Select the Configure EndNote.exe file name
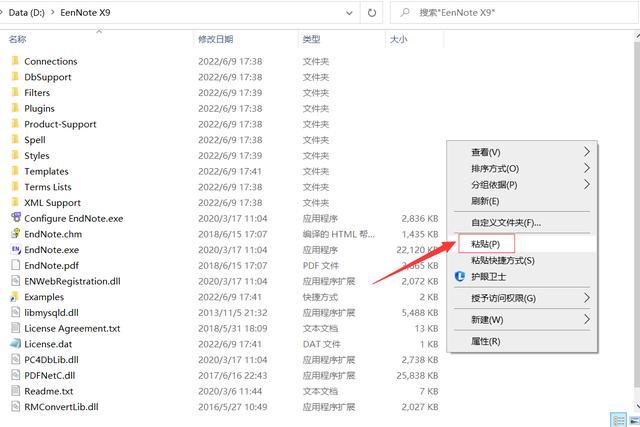Image resolution: width=640 pixels, height=427 pixels. pyautogui.click(x=73, y=218)
